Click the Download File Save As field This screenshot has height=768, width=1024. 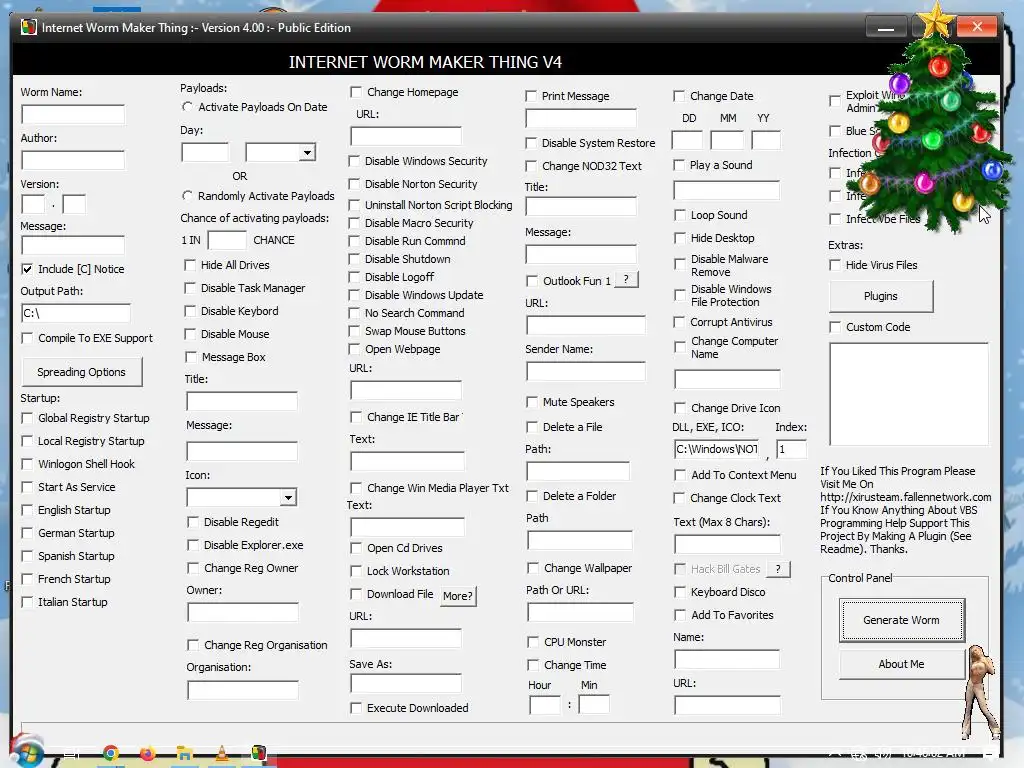click(x=406, y=684)
